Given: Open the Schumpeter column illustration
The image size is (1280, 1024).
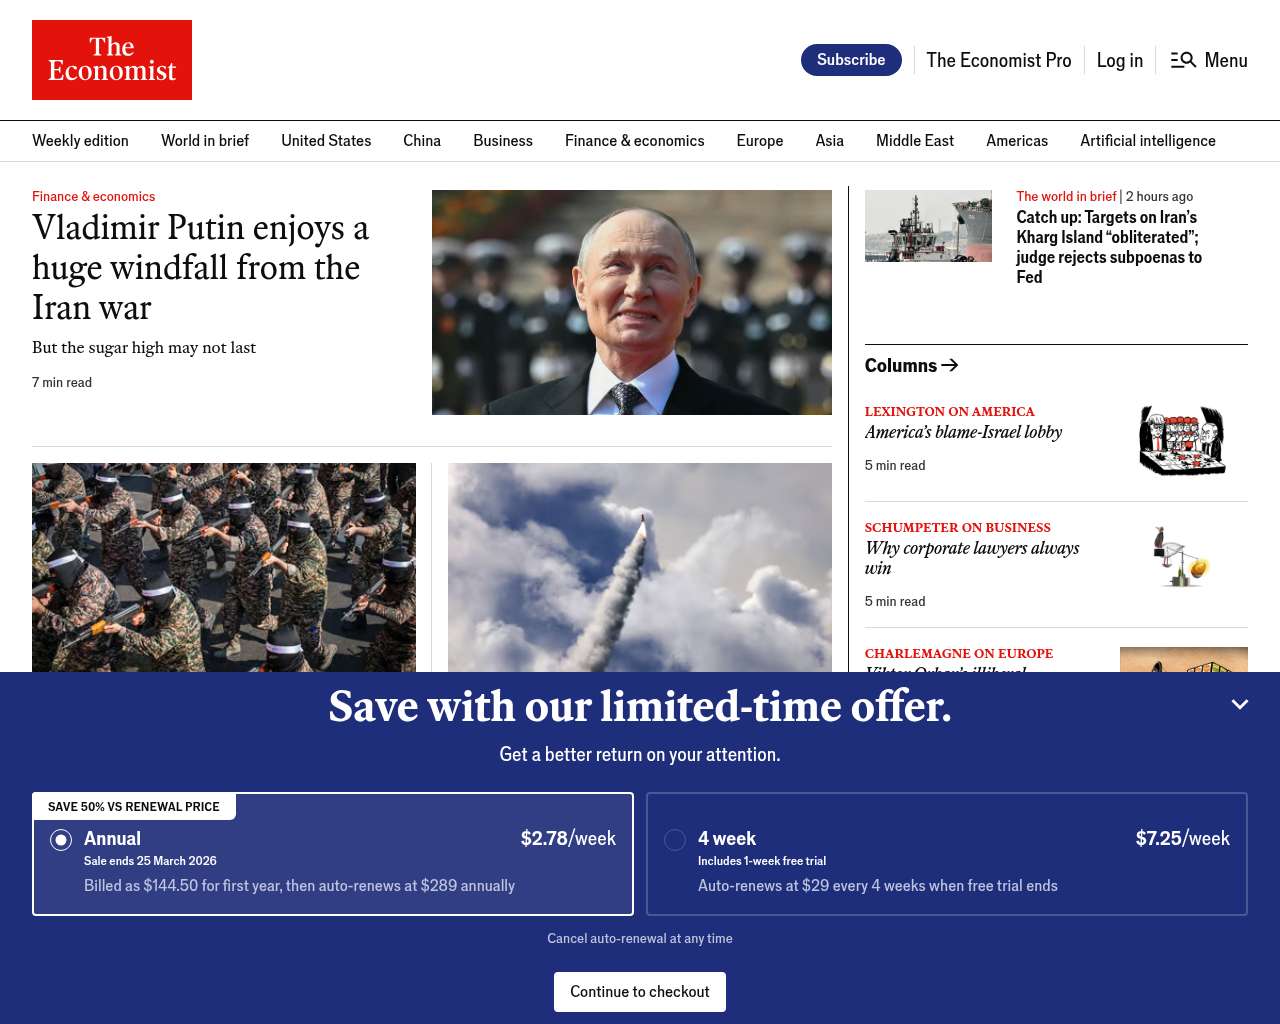Looking at the screenshot, I should point(1183,556).
